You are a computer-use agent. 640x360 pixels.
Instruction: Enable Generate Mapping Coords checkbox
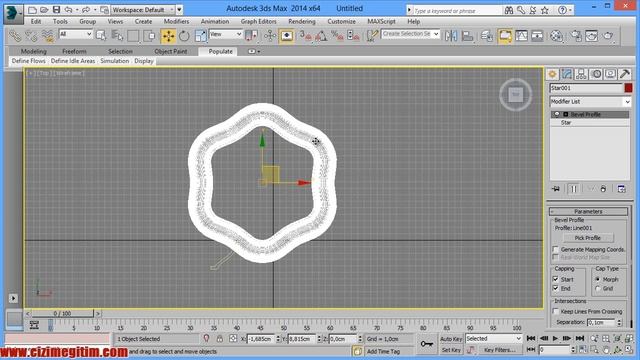pos(556,249)
